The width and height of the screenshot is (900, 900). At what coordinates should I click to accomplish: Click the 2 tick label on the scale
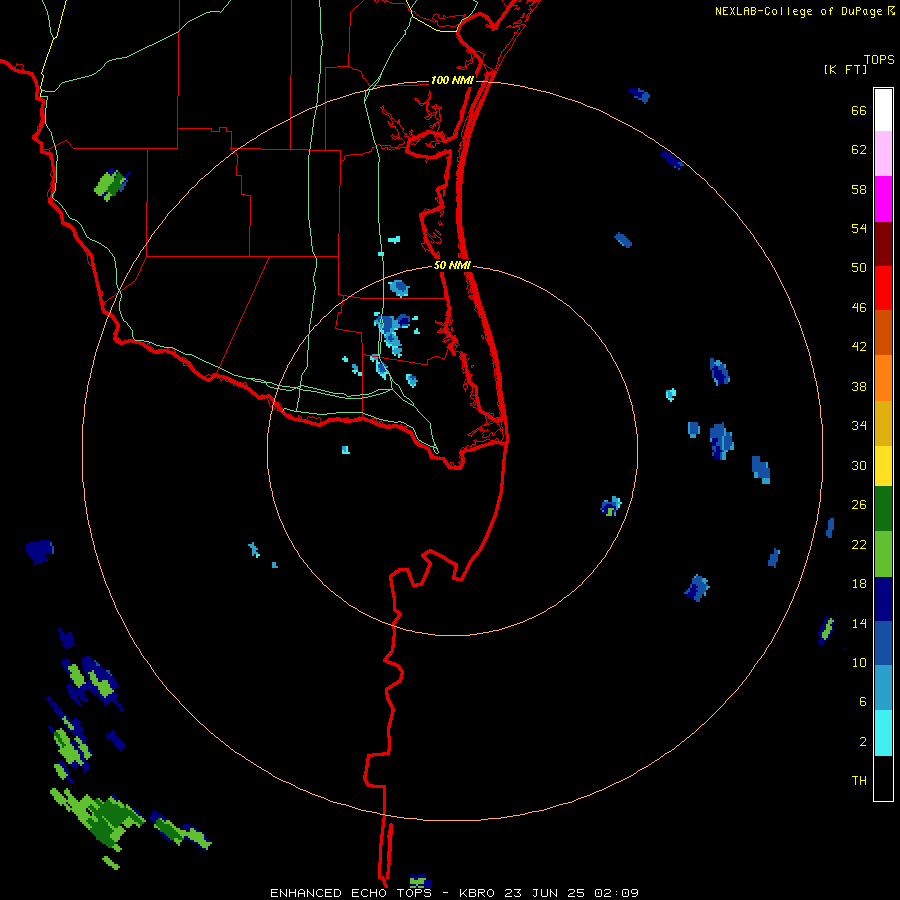tap(863, 742)
